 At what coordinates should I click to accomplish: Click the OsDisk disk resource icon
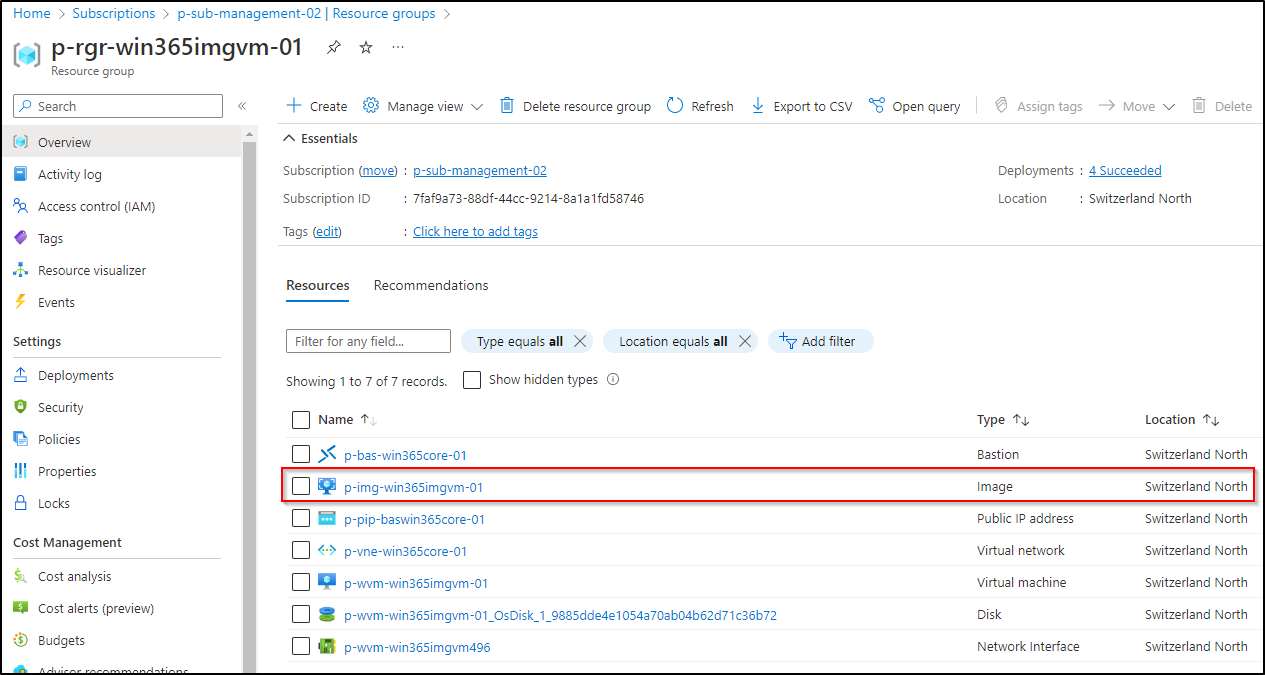point(327,615)
